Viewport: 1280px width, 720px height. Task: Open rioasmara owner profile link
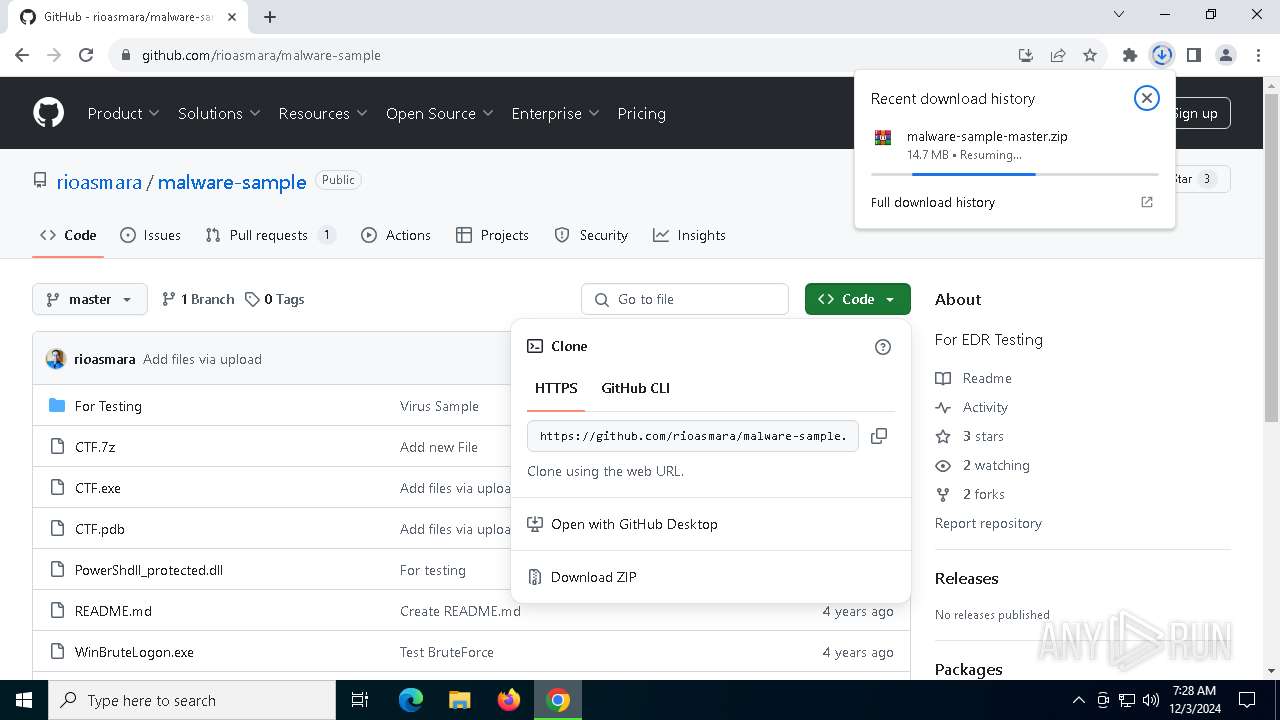click(x=99, y=182)
